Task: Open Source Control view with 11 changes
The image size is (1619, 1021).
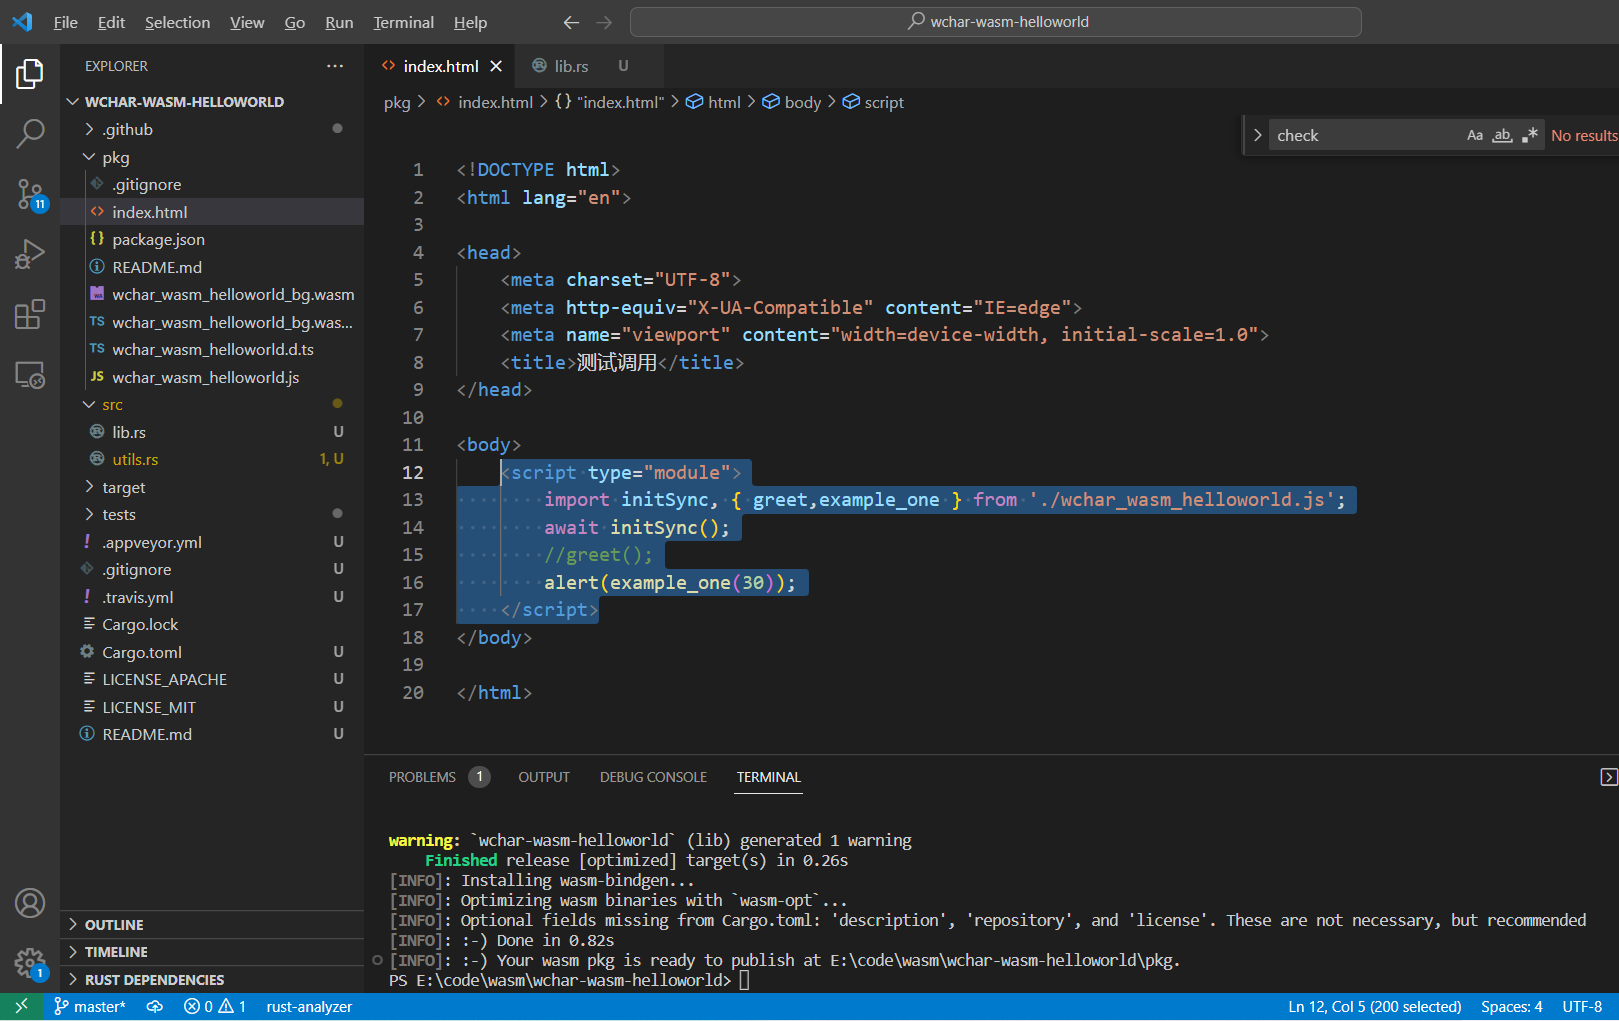Action: pyautogui.click(x=30, y=194)
